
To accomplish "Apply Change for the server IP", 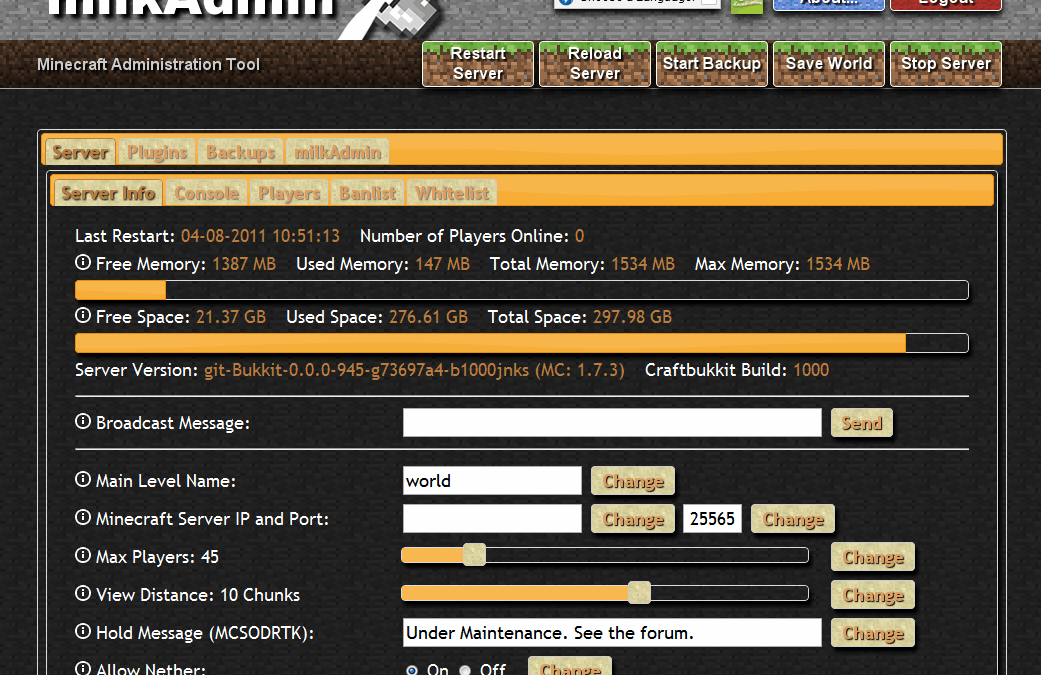I will (633, 518).
